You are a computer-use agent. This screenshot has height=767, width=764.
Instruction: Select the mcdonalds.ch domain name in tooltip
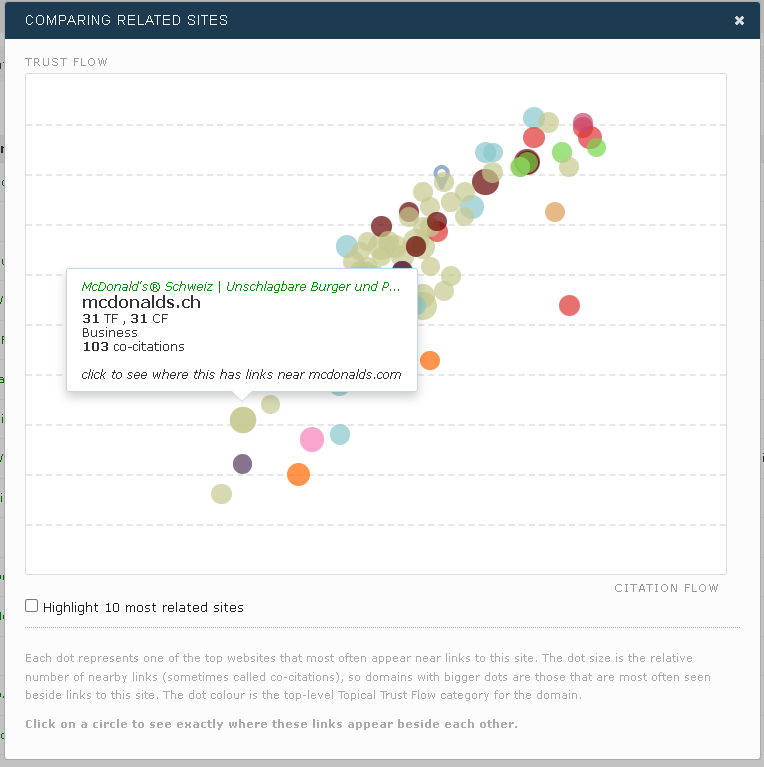(x=141, y=302)
